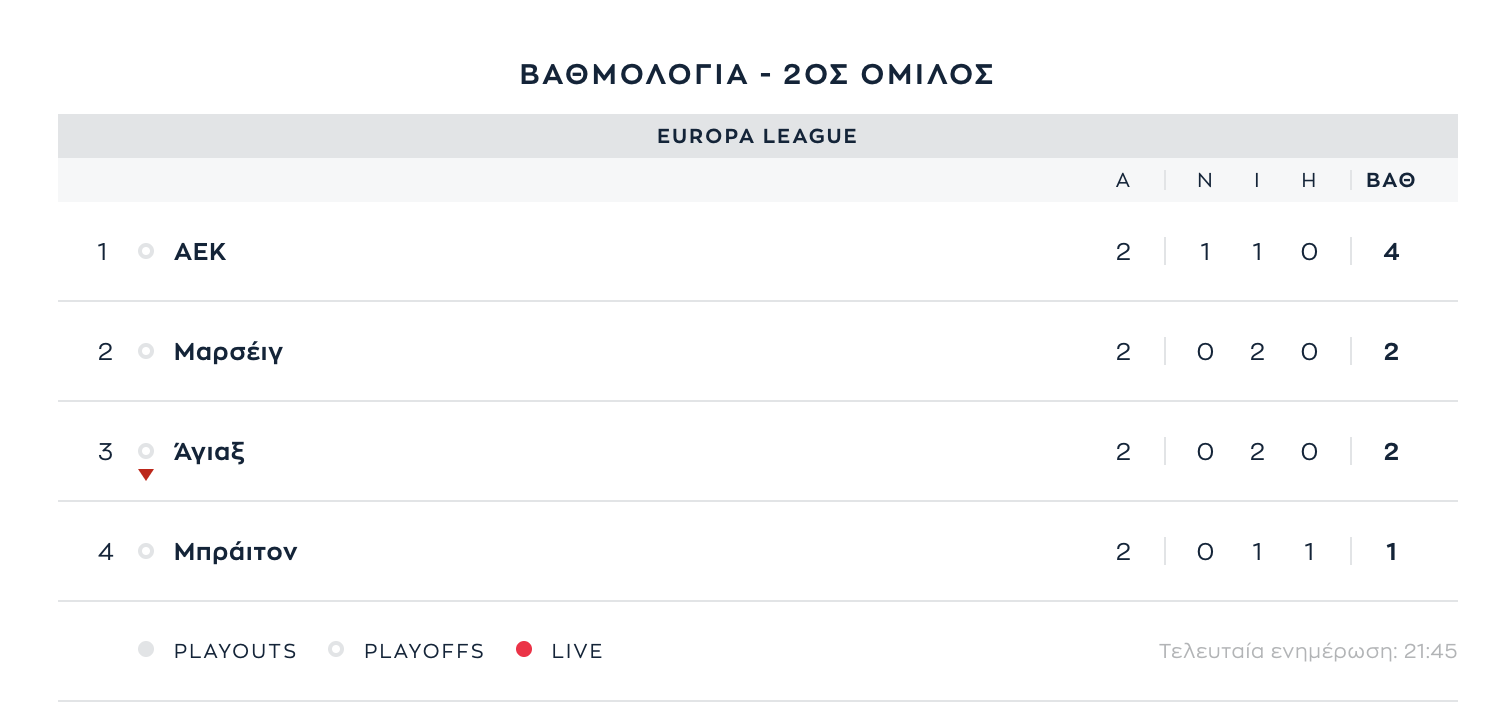Click the red down arrow under Άγιαξ

coord(146,474)
